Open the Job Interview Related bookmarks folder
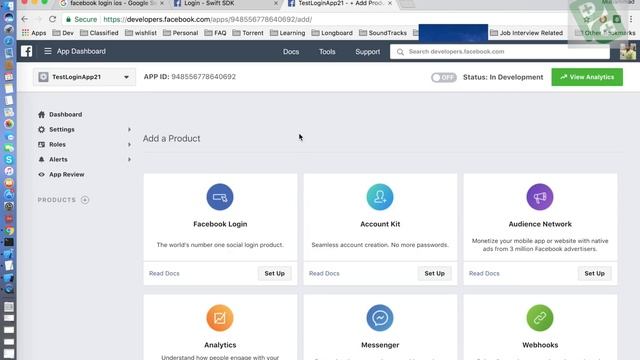 pyautogui.click(x=527, y=33)
